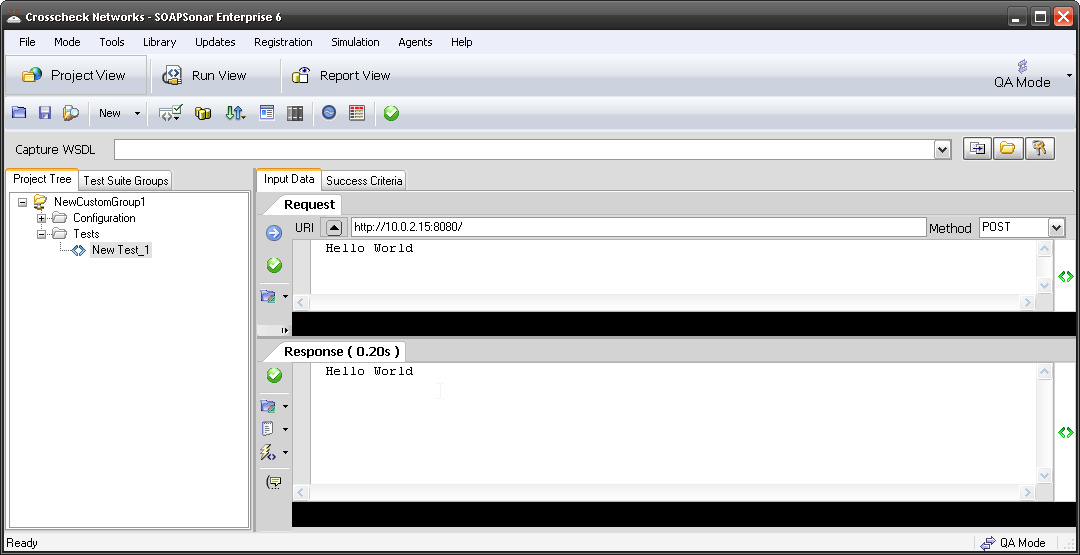Switch to Project View
1080x555 pixels.
click(x=76, y=75)
